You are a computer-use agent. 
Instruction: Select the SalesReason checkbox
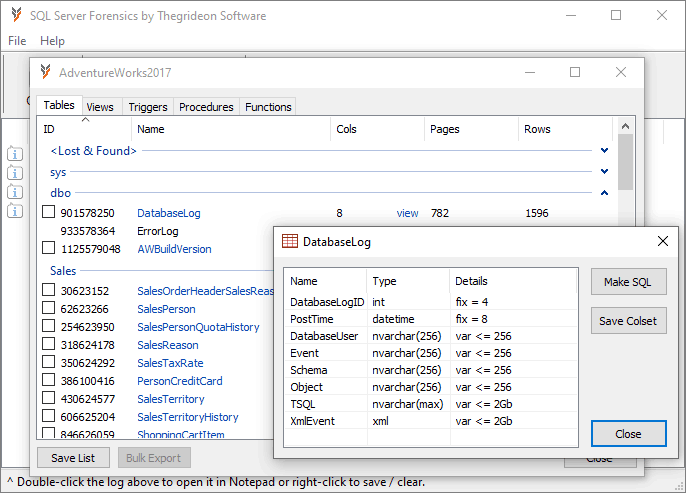point(48,344)
